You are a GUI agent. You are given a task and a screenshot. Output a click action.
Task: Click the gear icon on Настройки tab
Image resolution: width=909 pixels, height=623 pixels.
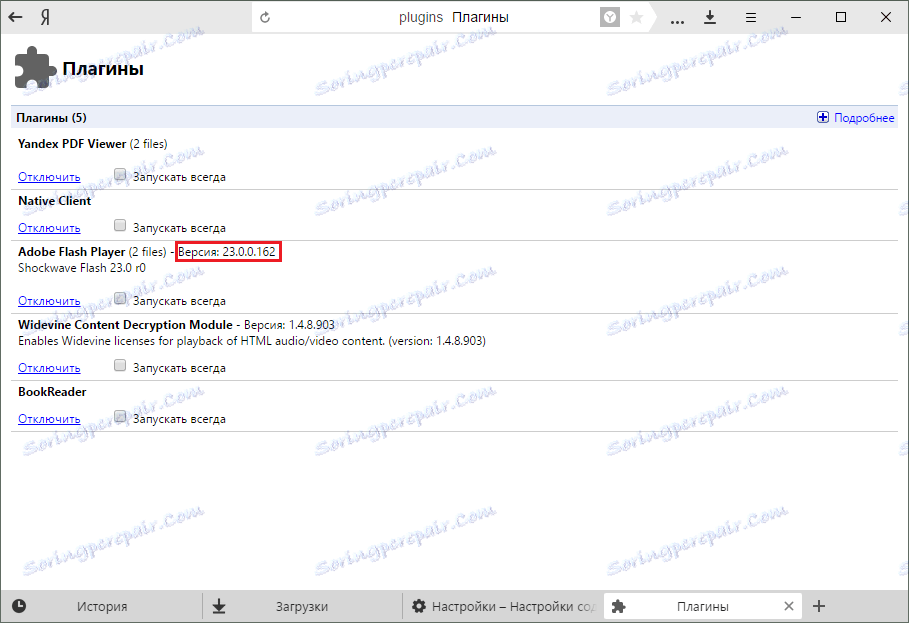tap(419, 606)
